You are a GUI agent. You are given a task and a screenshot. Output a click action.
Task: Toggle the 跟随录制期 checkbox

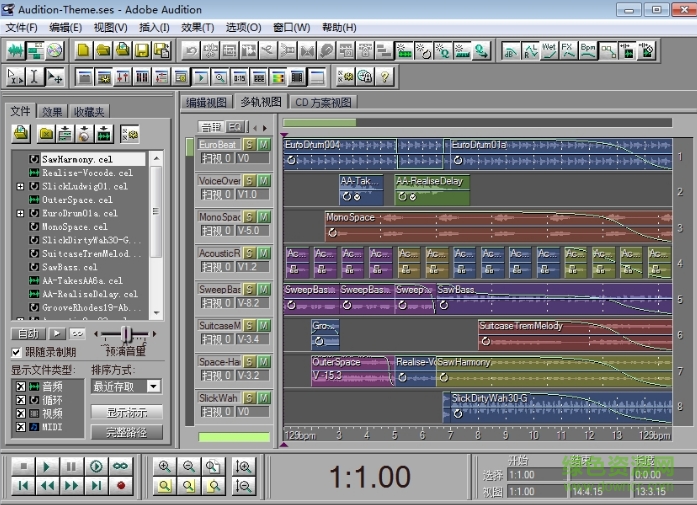[16, 352]
